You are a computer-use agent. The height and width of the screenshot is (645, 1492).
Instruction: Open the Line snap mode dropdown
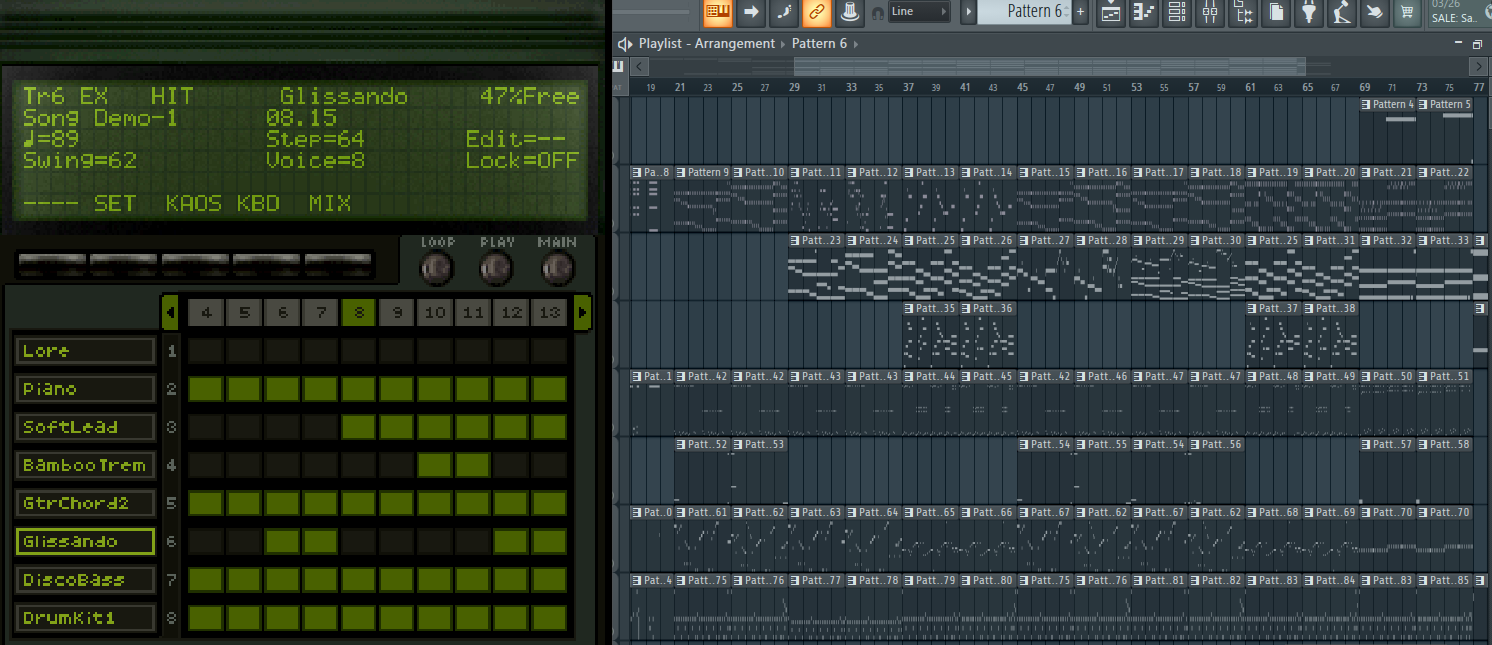919,12
